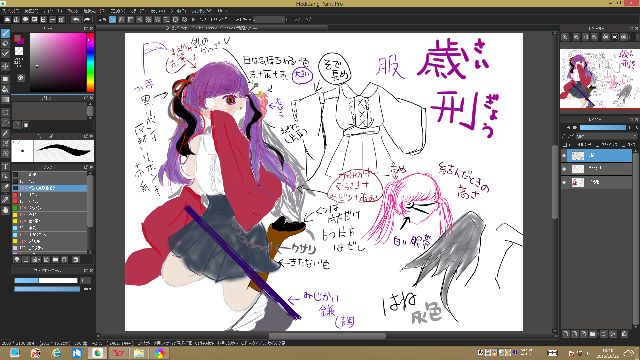
Task: Select the Magic Wand tool
Action: 5,133
